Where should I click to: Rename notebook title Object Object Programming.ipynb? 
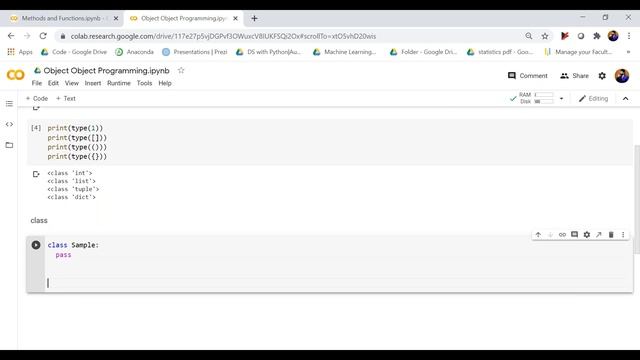click(106, 71)
